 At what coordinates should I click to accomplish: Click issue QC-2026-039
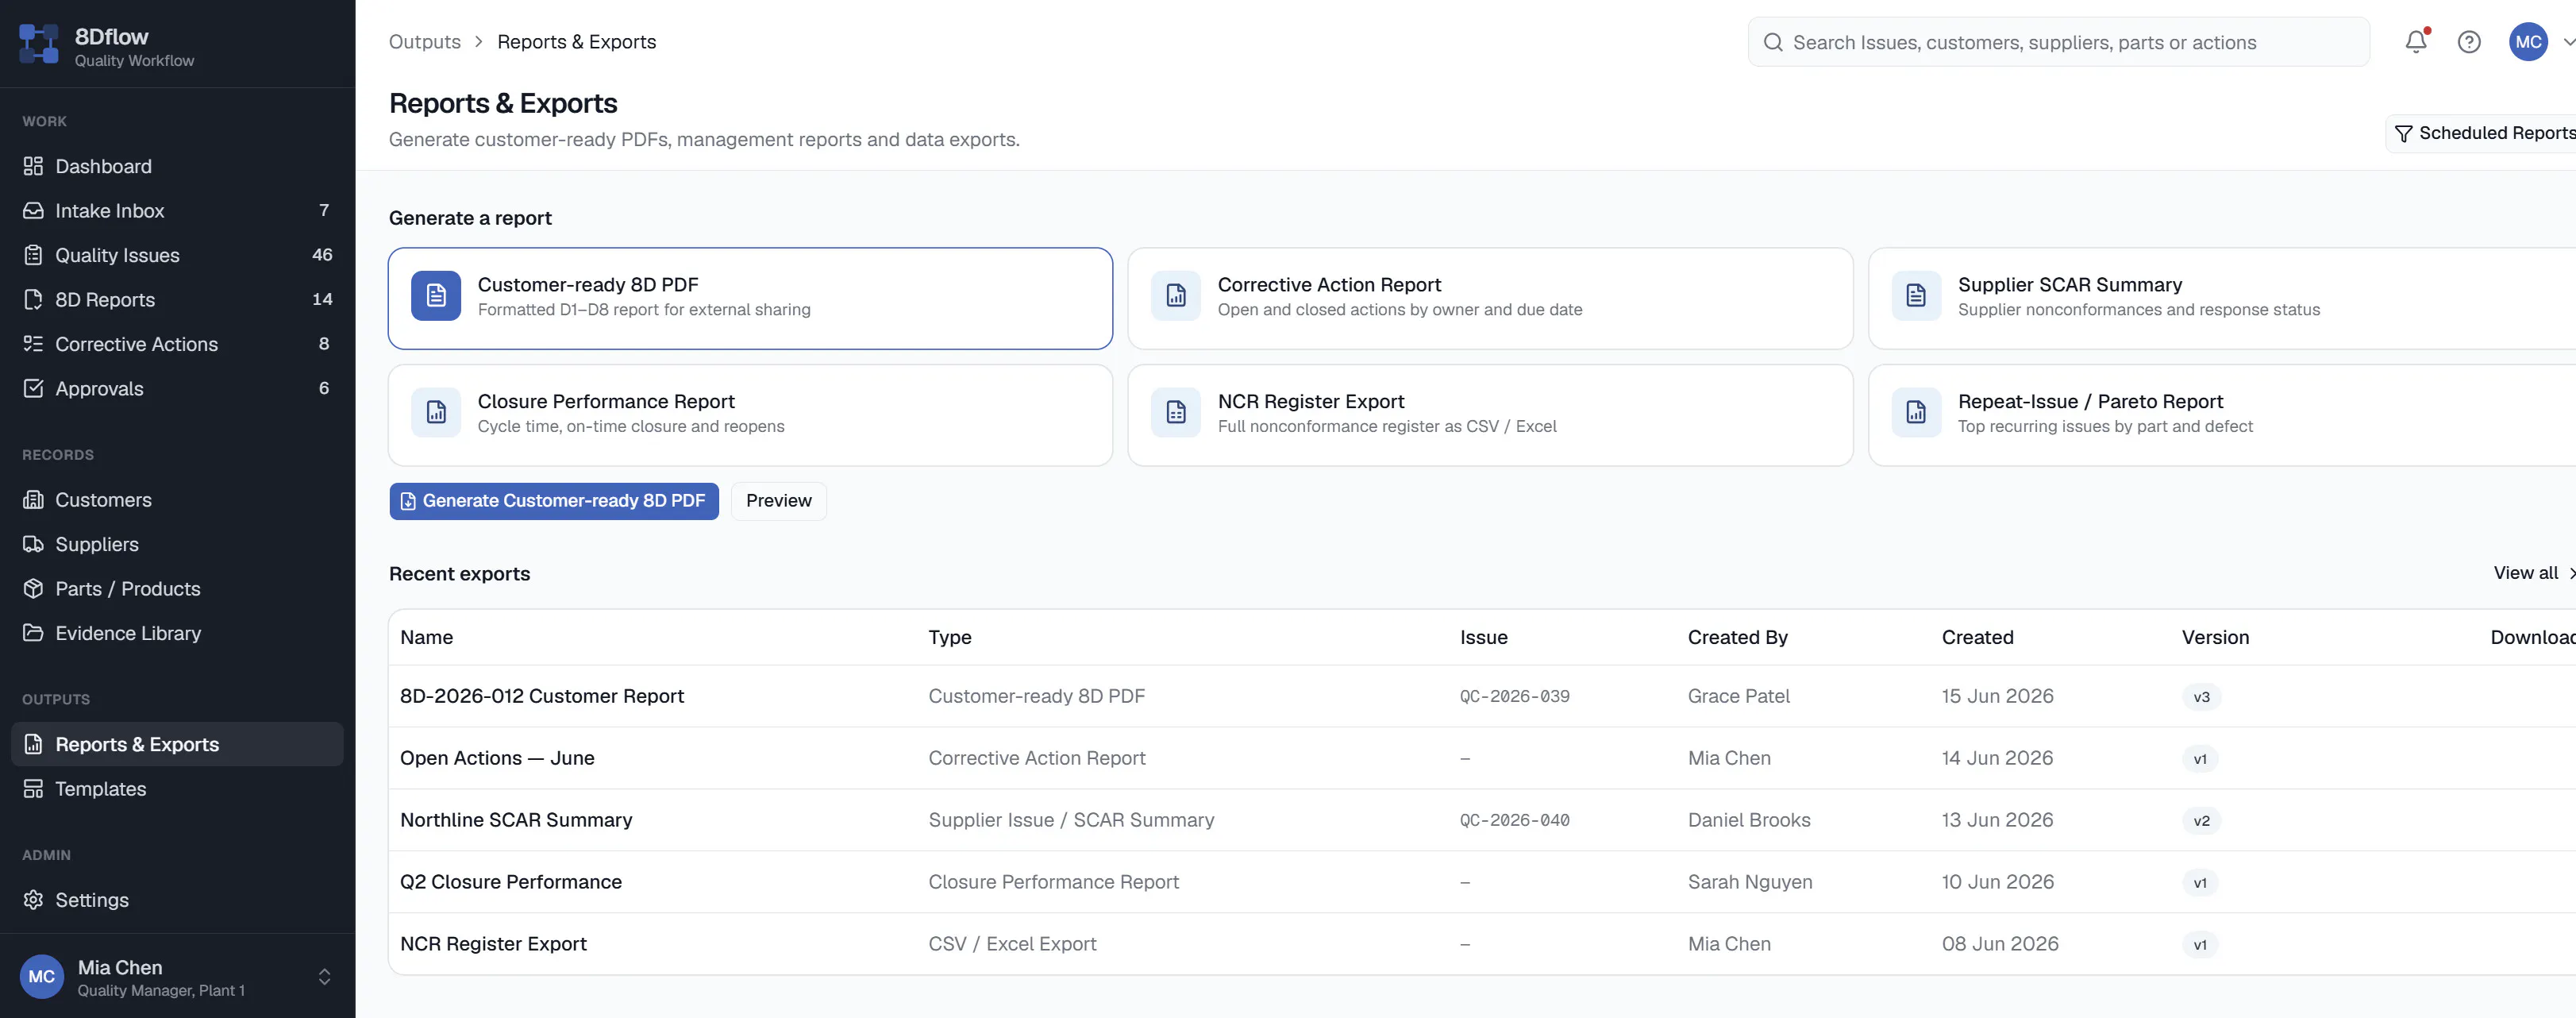click(1514, 696)
